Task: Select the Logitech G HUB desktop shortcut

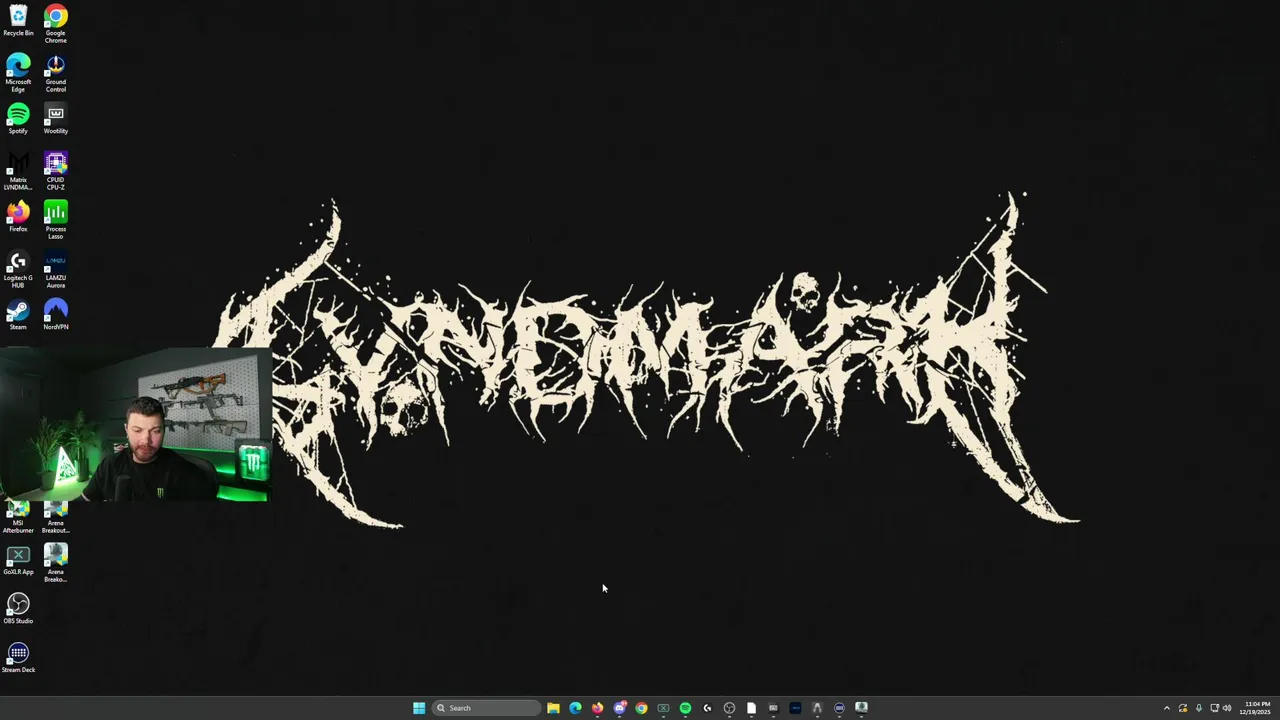Action: pos(18,269)
